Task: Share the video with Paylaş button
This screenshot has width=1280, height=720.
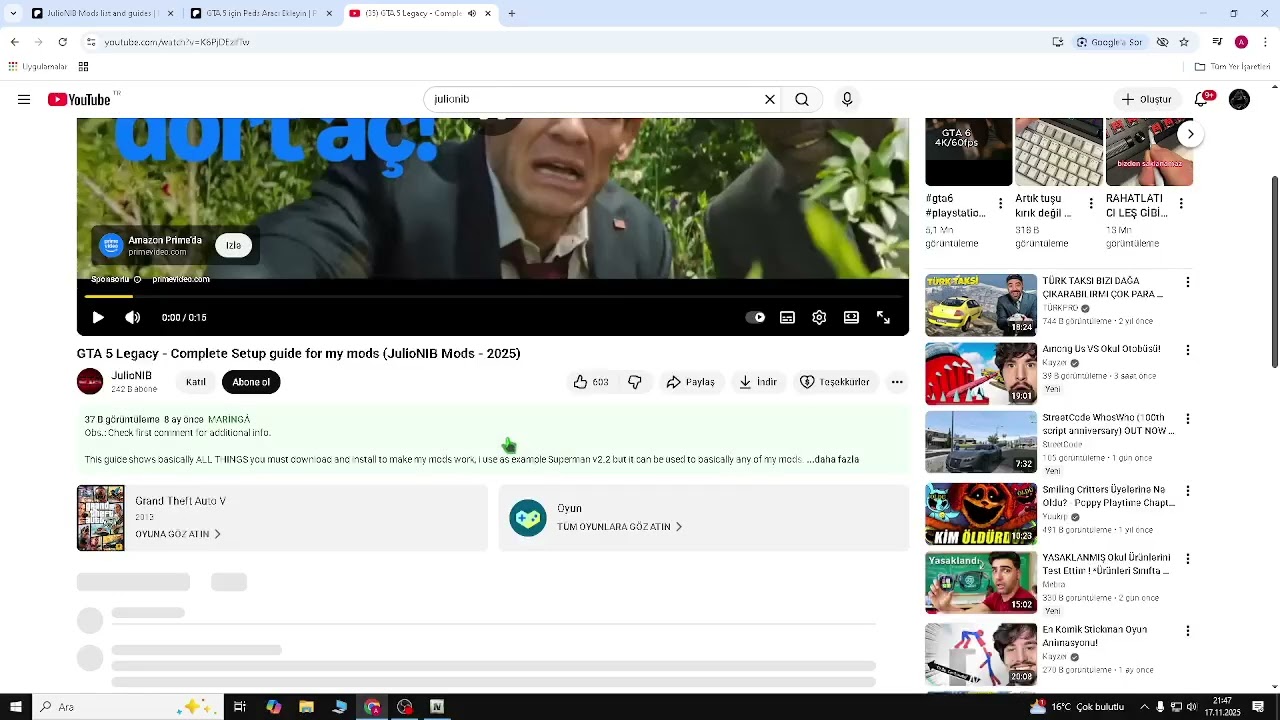Action: point(690,382)
